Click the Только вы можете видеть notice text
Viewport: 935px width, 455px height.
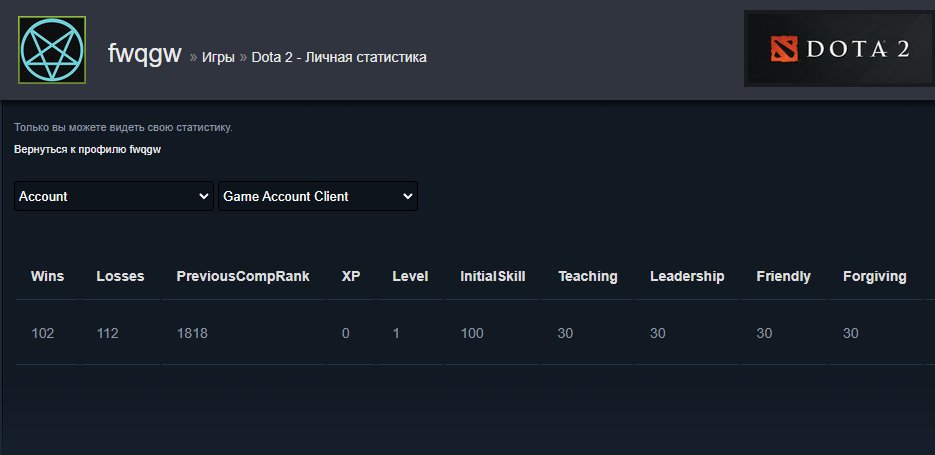(x=123, y=128)
